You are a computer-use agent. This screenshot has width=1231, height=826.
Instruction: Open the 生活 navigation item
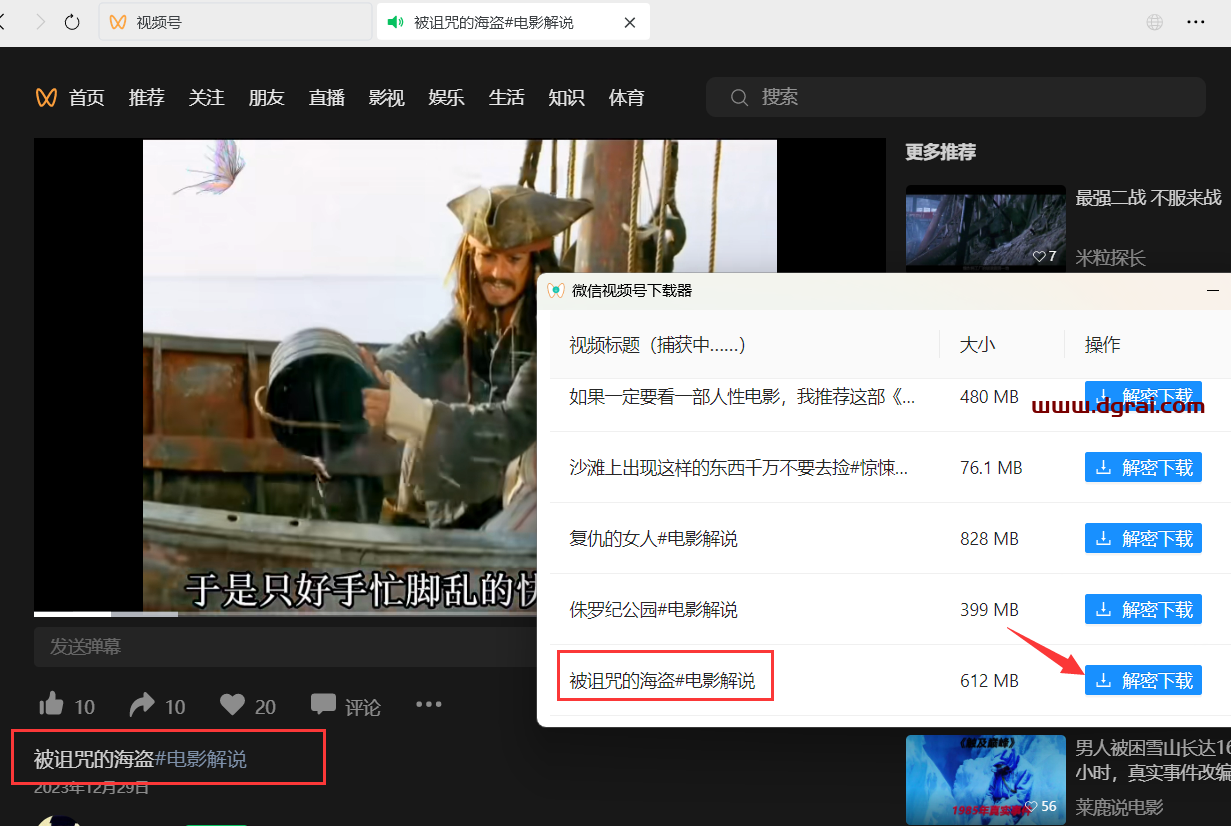[x=507, y=98]
